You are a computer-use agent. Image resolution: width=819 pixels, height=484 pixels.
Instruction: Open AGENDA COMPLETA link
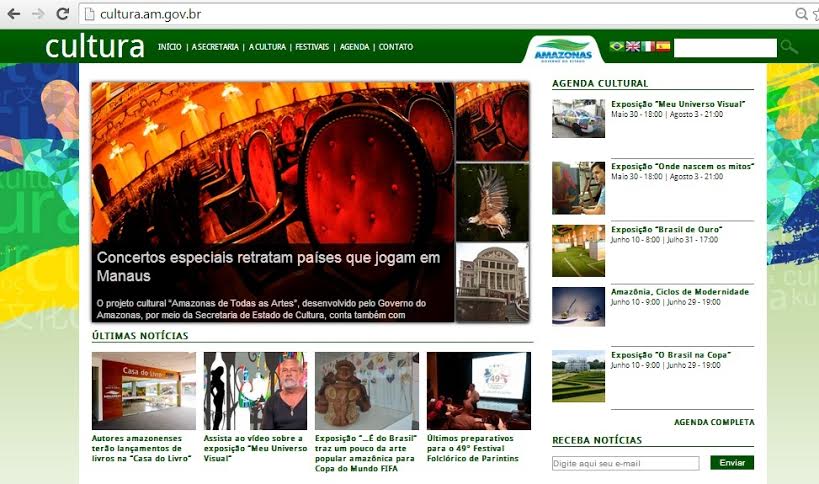[714, 422]
